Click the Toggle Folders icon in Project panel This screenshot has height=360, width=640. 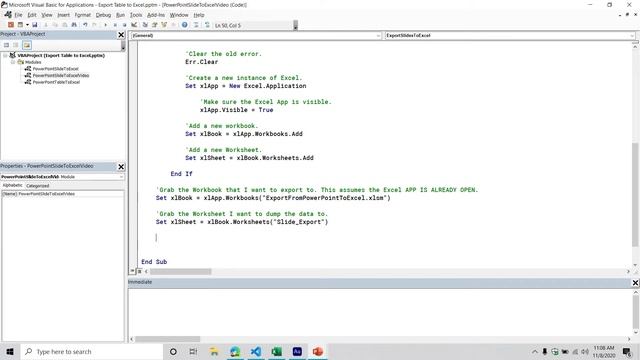[27, 45]
